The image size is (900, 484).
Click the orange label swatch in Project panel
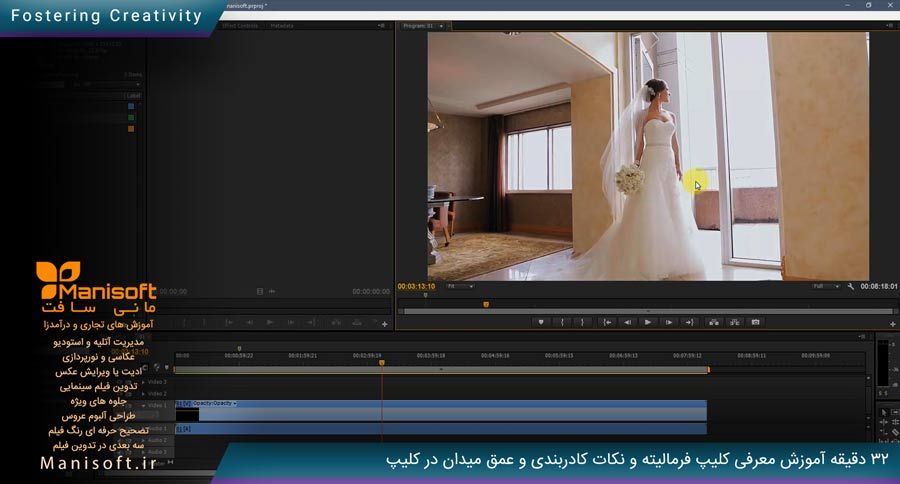[131, 129]
